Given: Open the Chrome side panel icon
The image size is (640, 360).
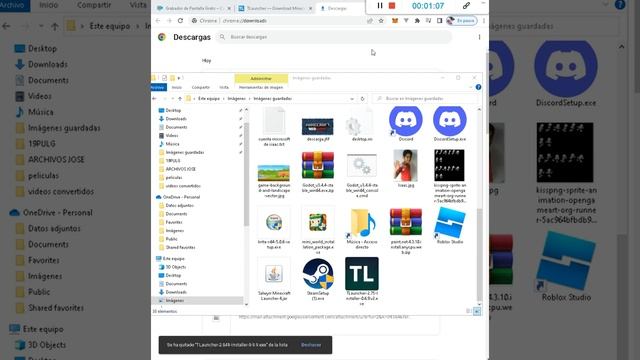Looking at the screenshot, I should pos(439,20).
